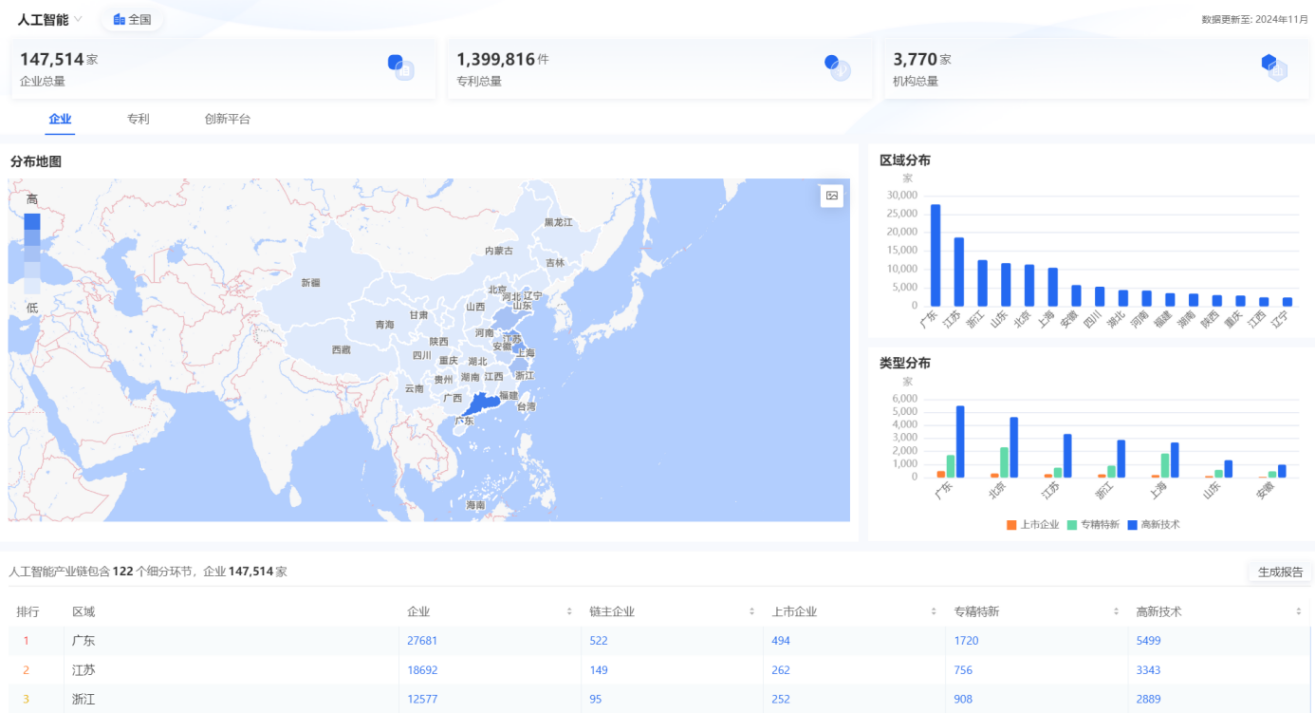
Task: Switch to the 专利 tab
Action: 137,119
